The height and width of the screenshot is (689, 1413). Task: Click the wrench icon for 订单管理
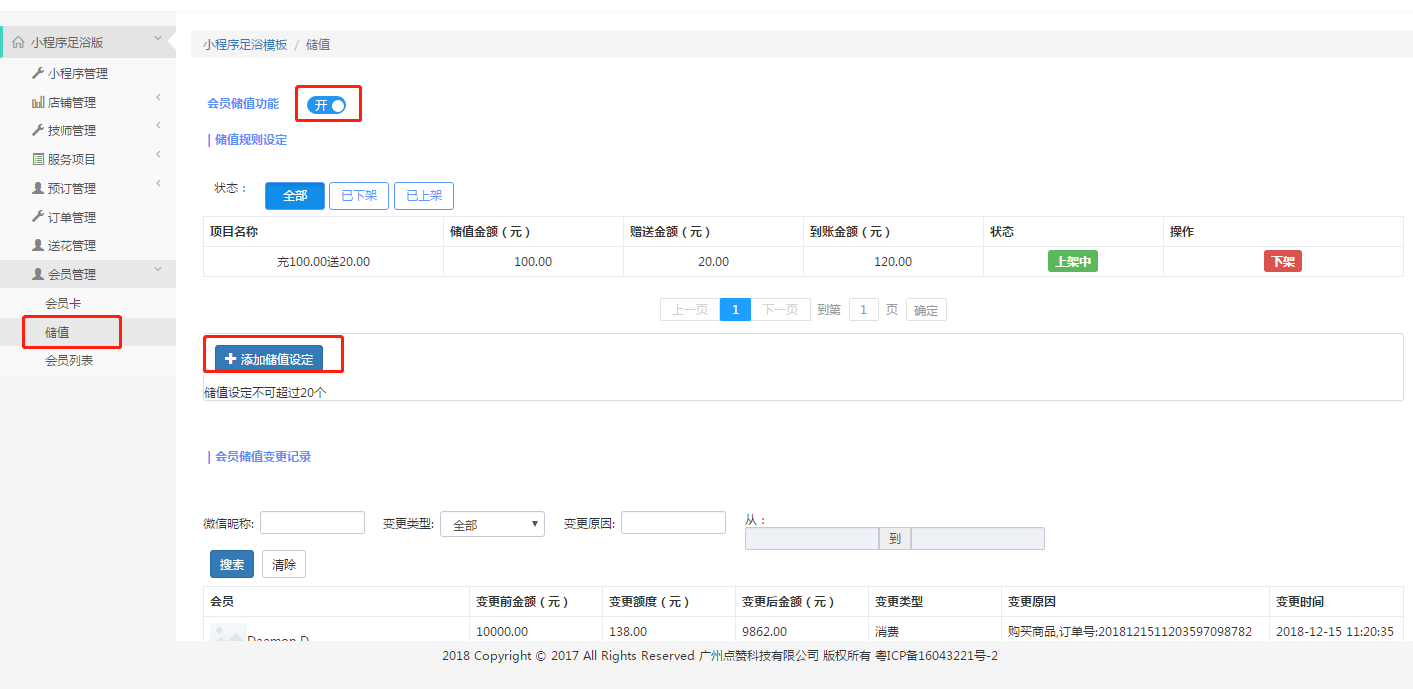pyautogui.click(x=38, y=217)
